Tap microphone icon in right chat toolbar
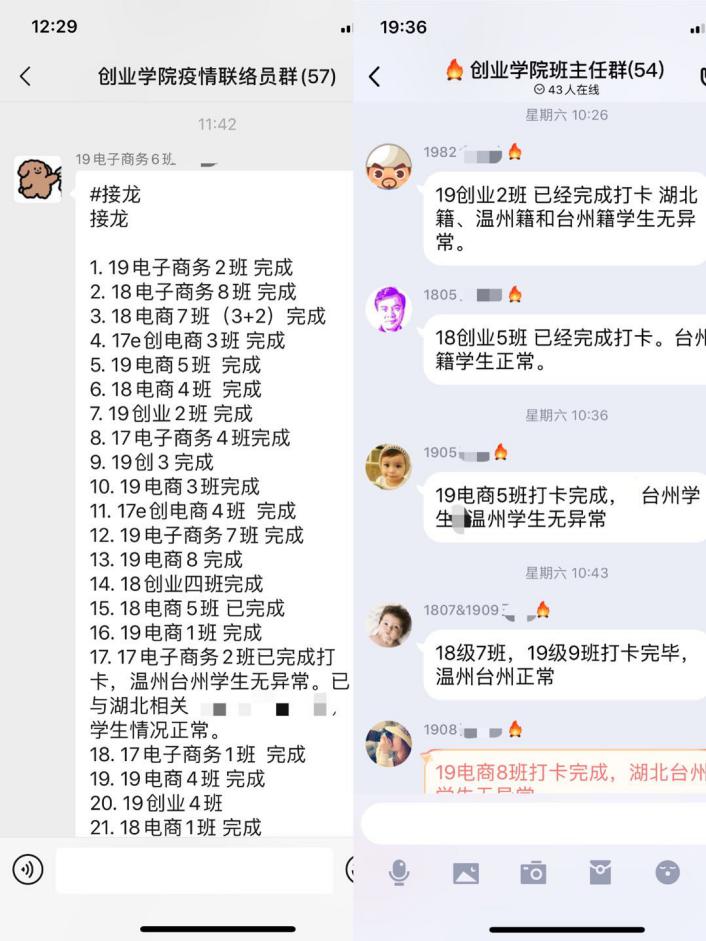Screen dimensions: 706x941 (x=399, y=872)
